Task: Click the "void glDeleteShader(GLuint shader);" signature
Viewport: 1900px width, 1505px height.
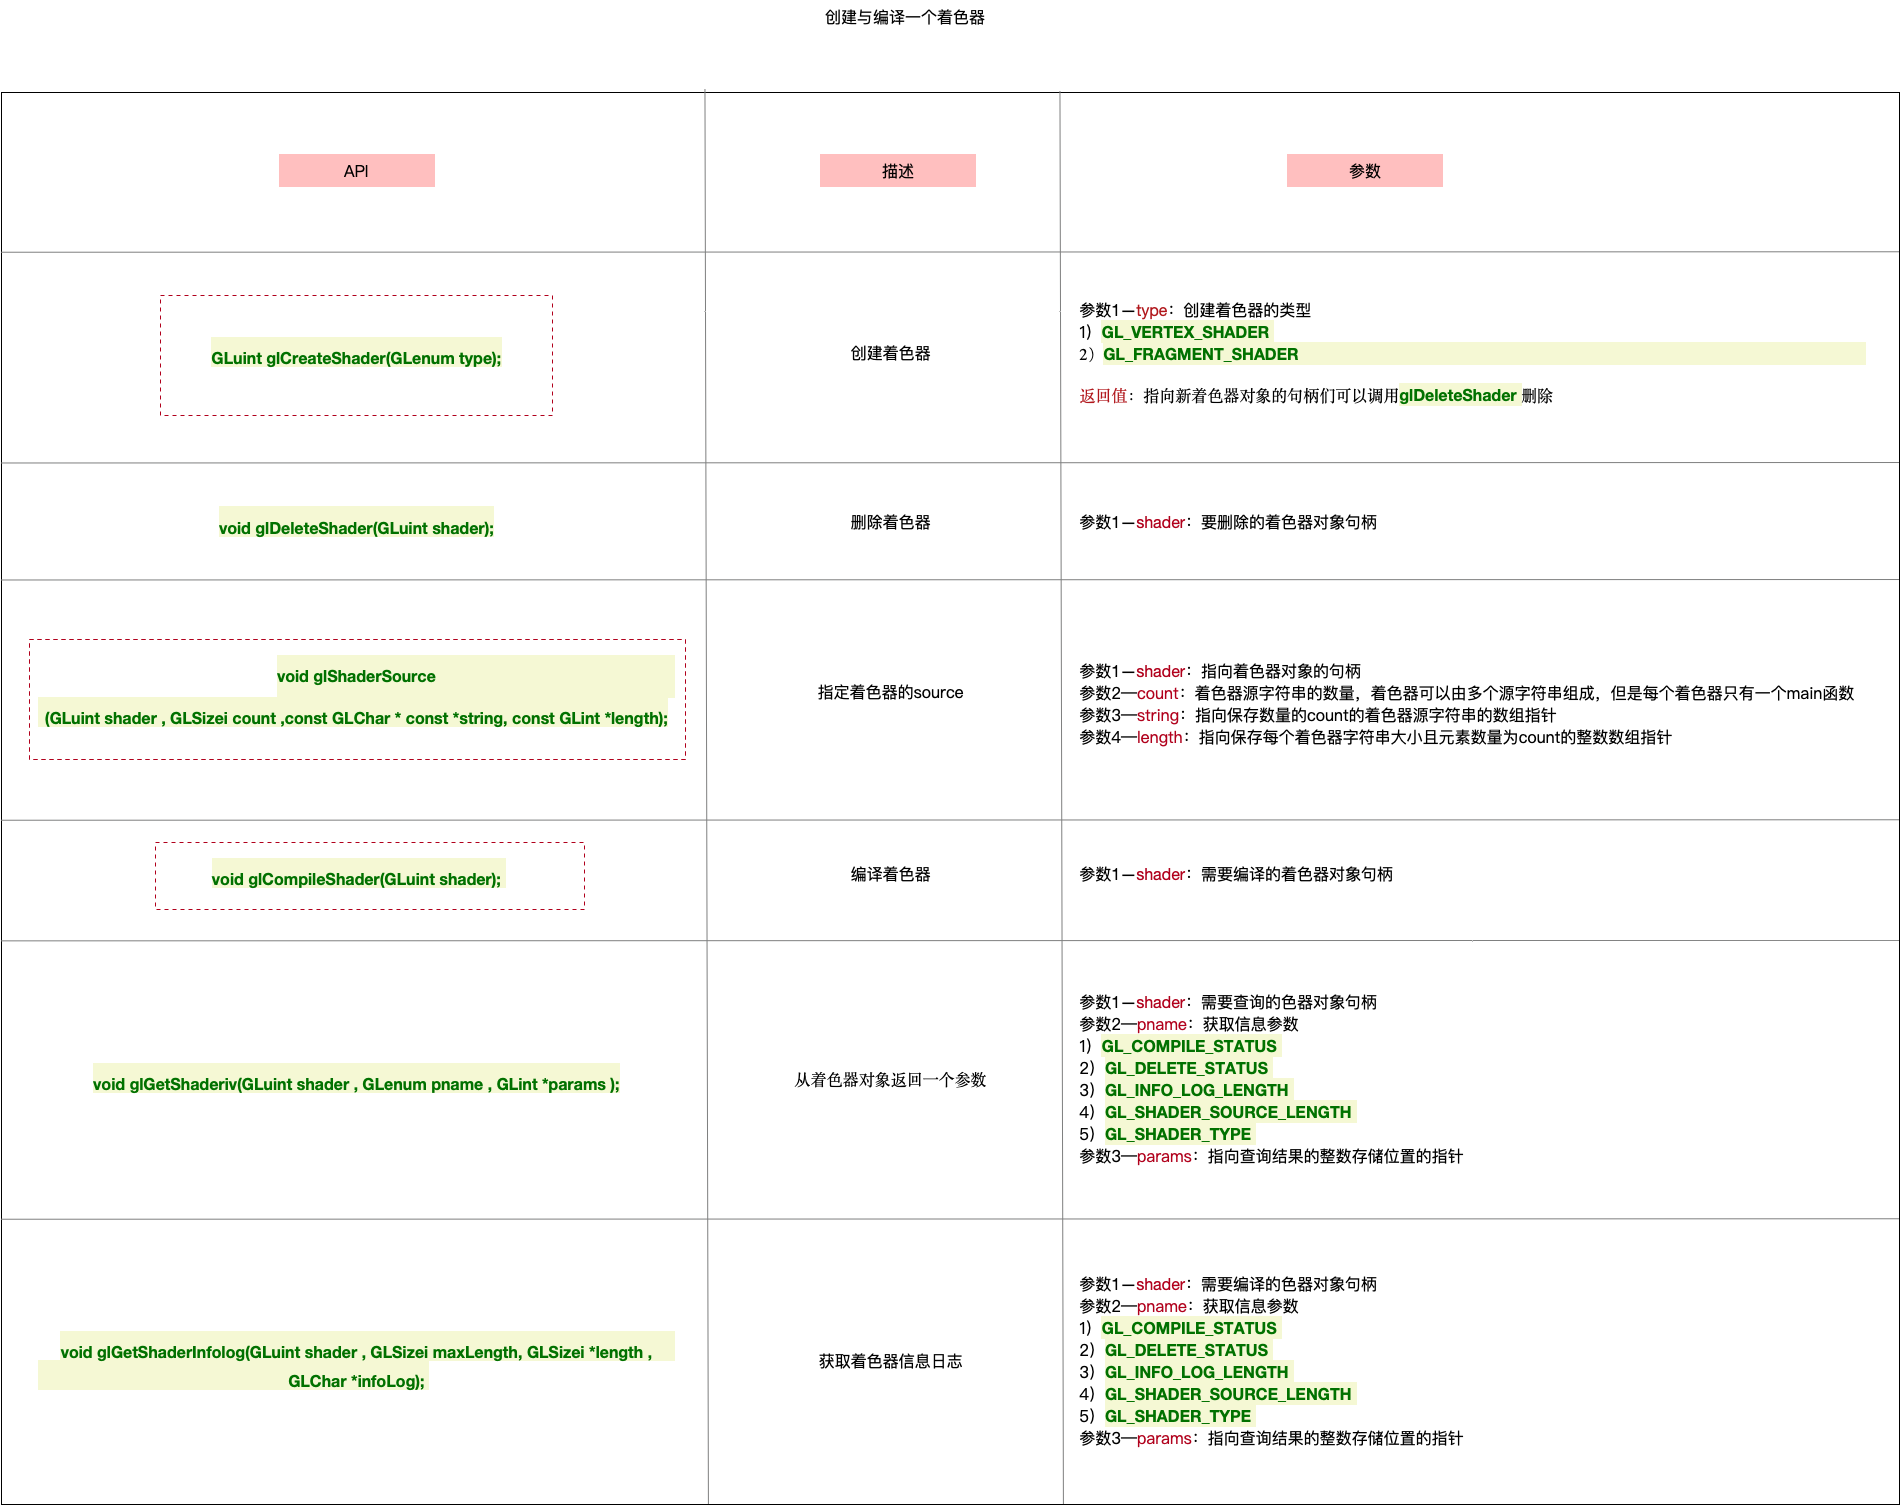Action: [x=356, y=528]
